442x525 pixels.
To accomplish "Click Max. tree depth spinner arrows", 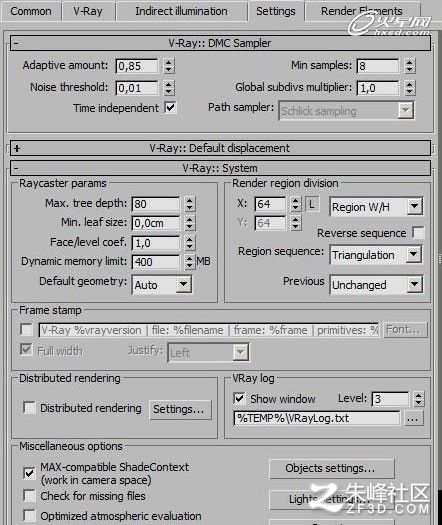I will click(190, 204).
